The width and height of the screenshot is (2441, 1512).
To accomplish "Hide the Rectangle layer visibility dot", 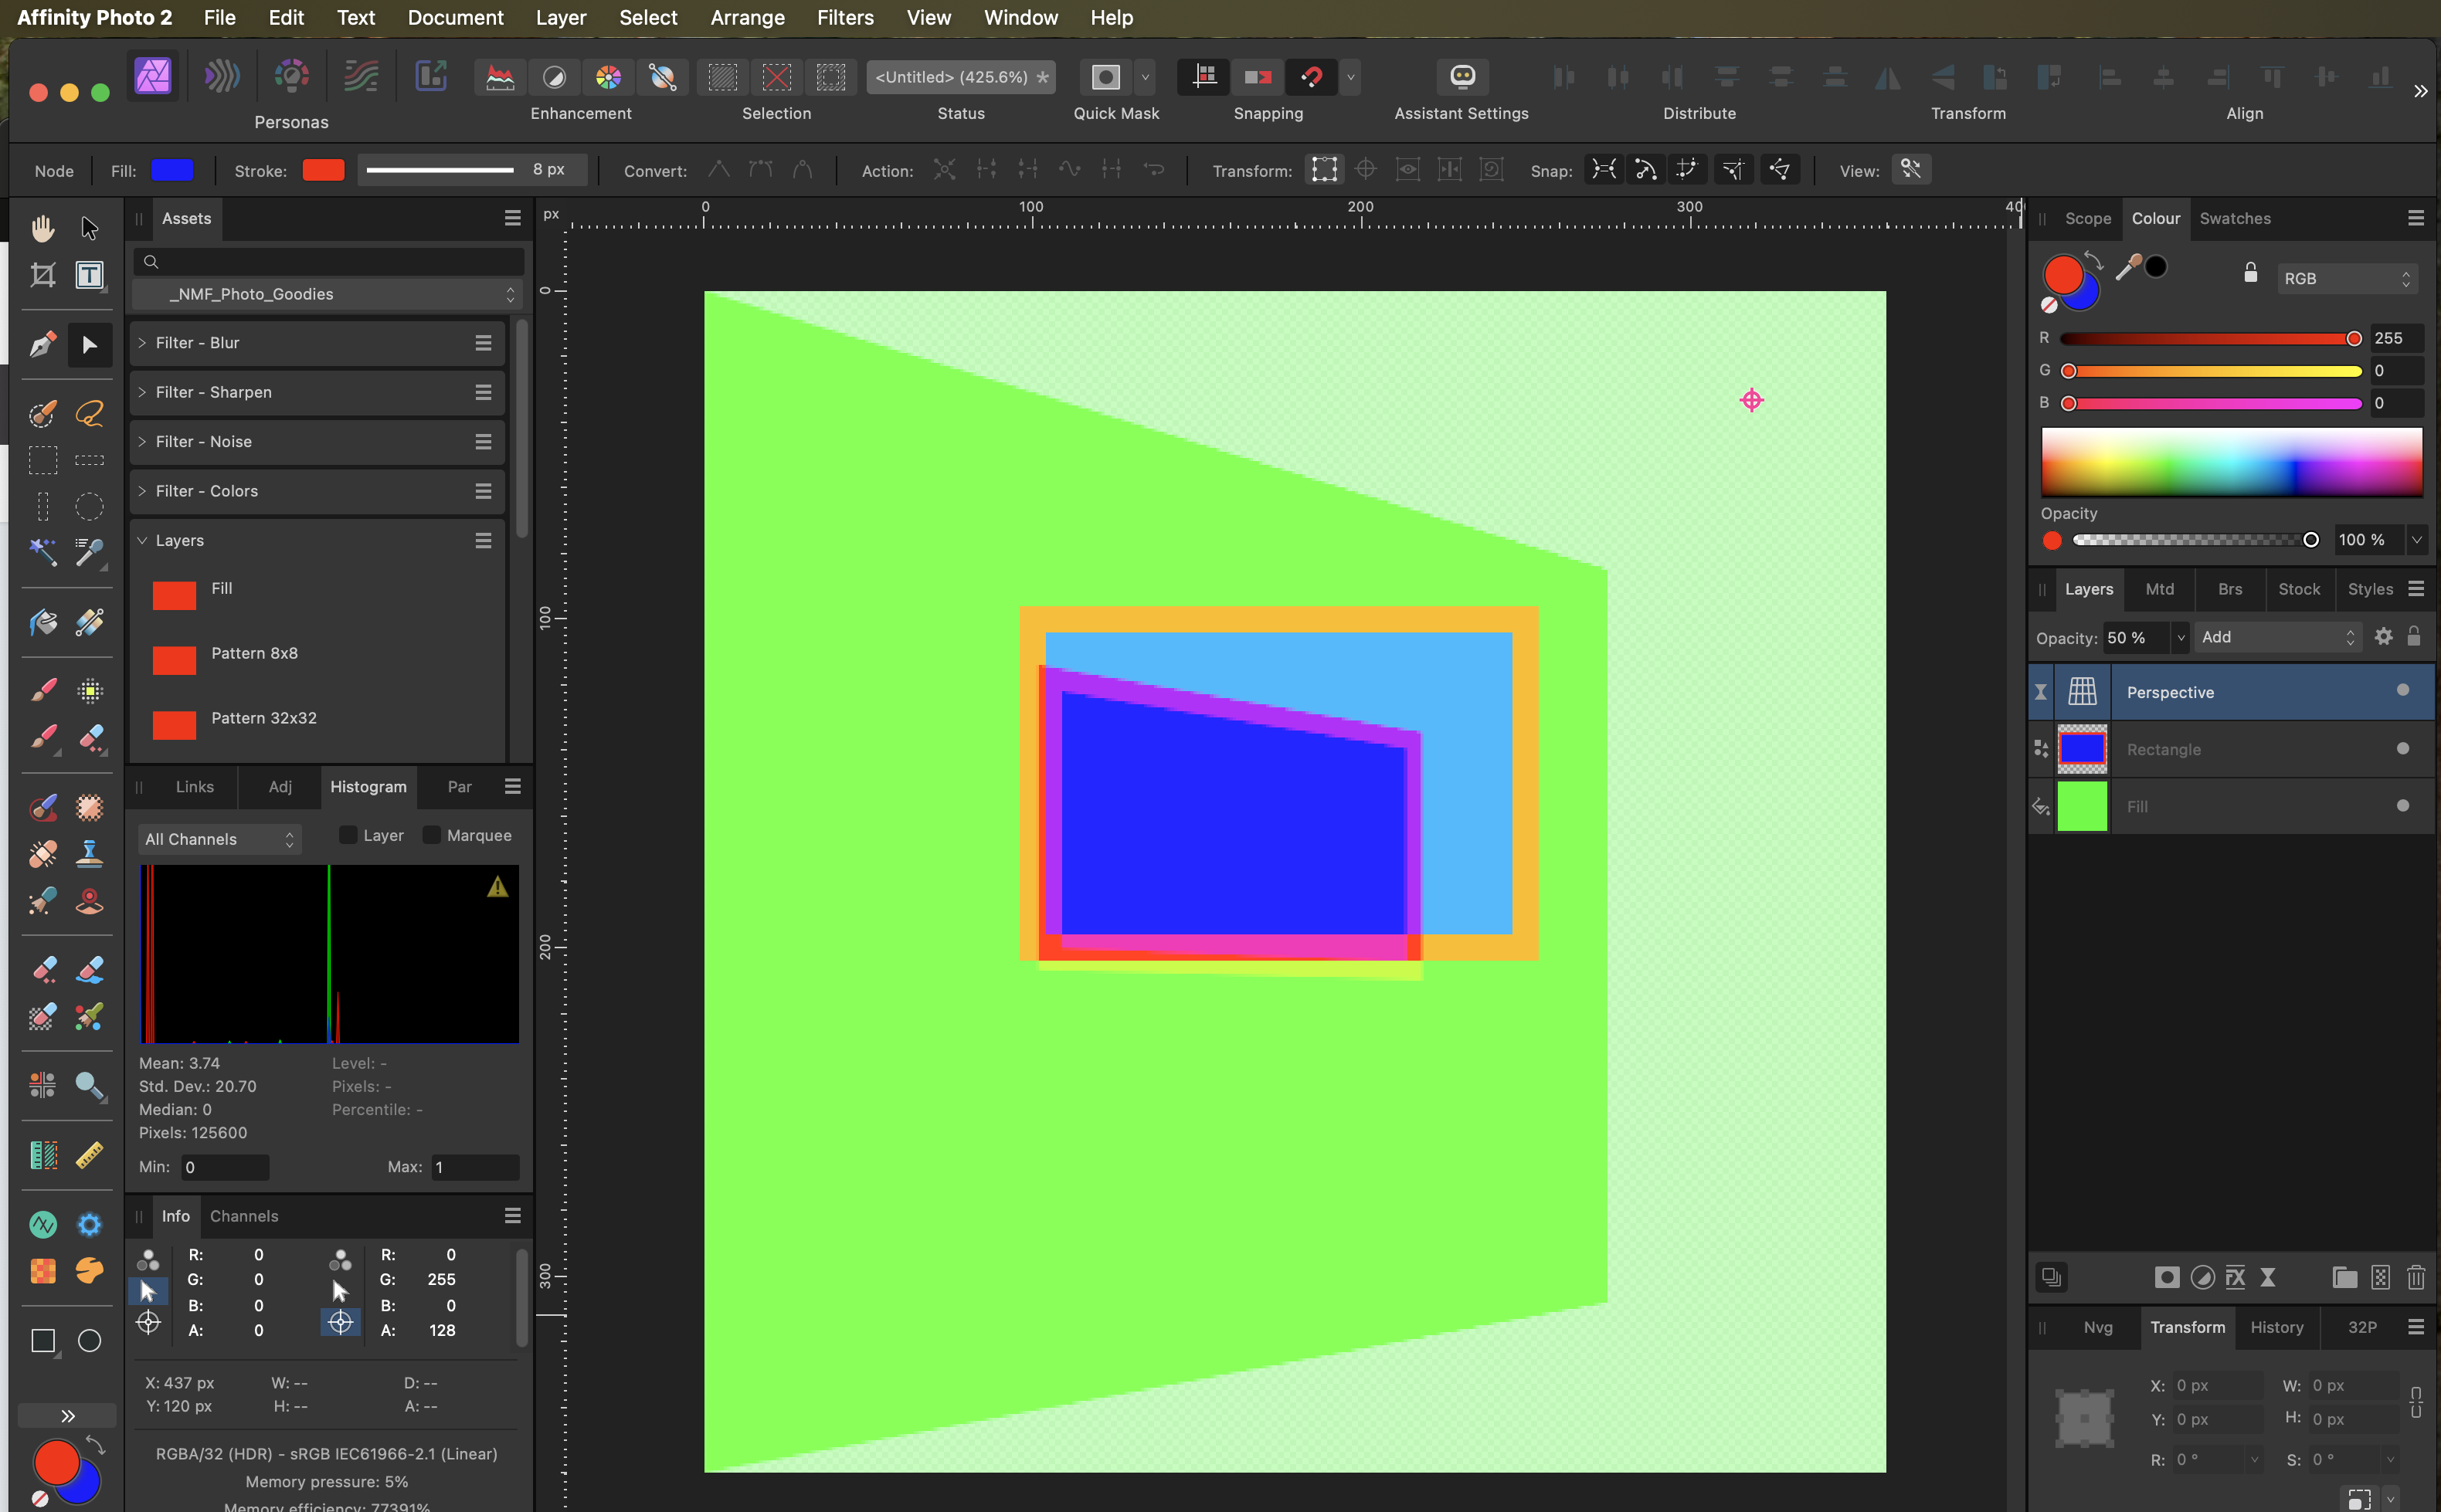I will coord(2402,748).
